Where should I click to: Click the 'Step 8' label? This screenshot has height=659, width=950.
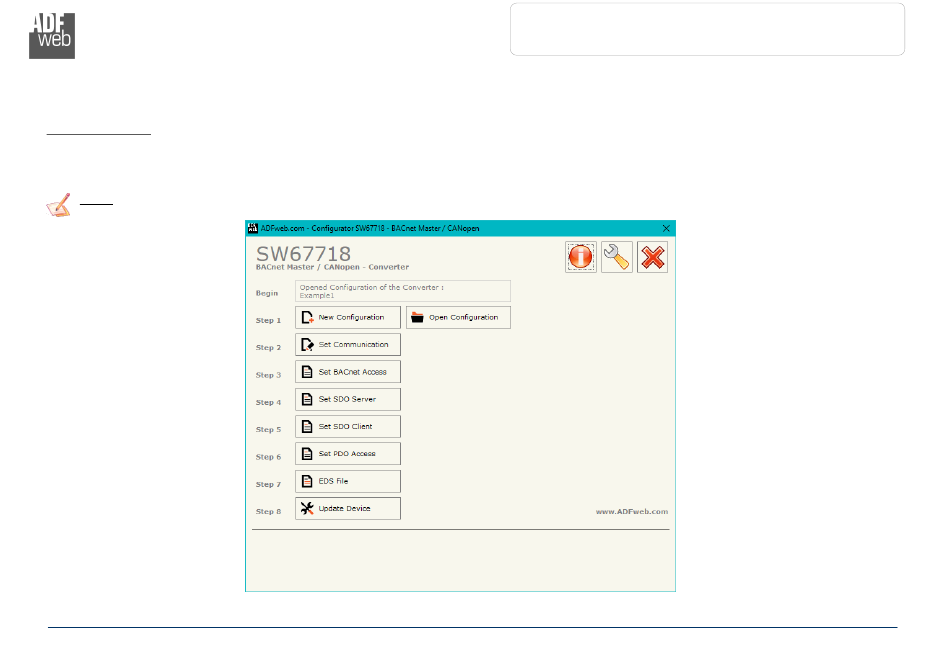(268, 512)
